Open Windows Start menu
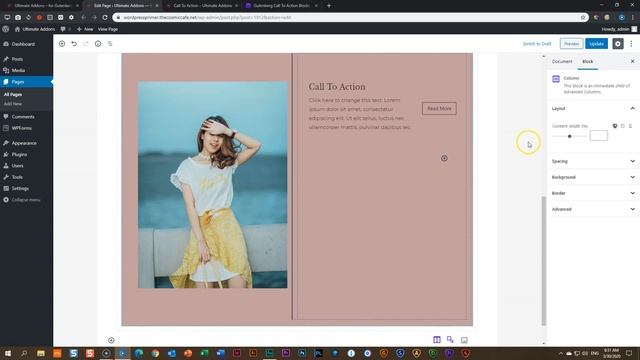 tap(8, 353)
